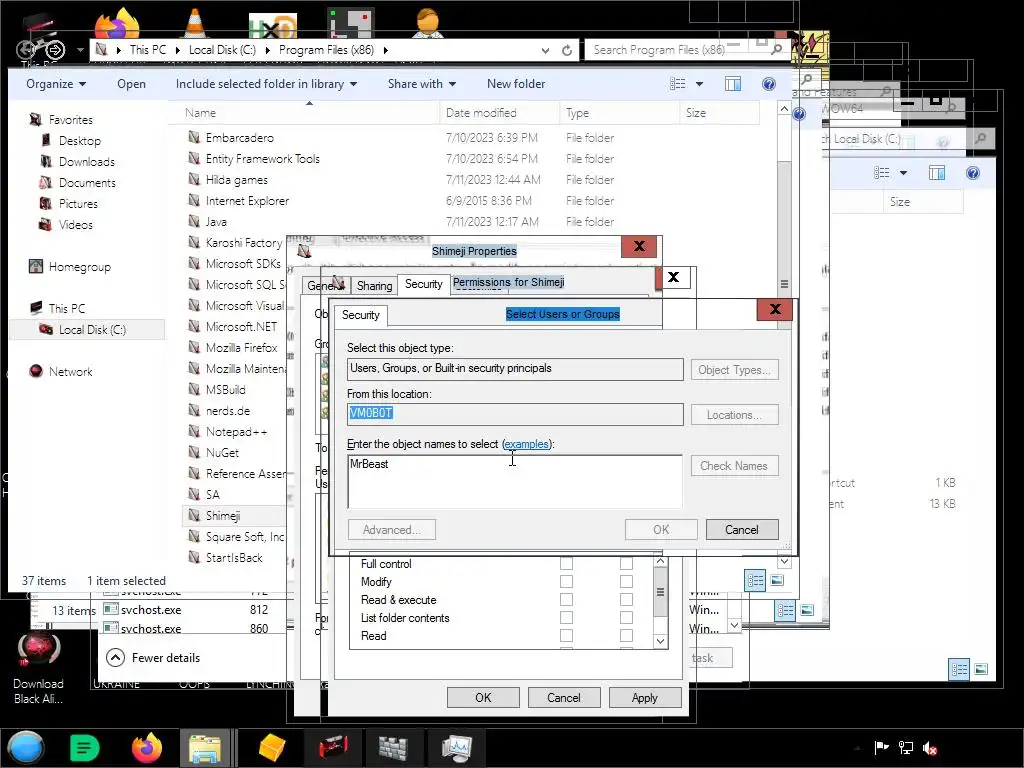Open the yellow box taskbar app
Image resolution: width=1024 pixels, height=768 pixels.
pos(272,748)
